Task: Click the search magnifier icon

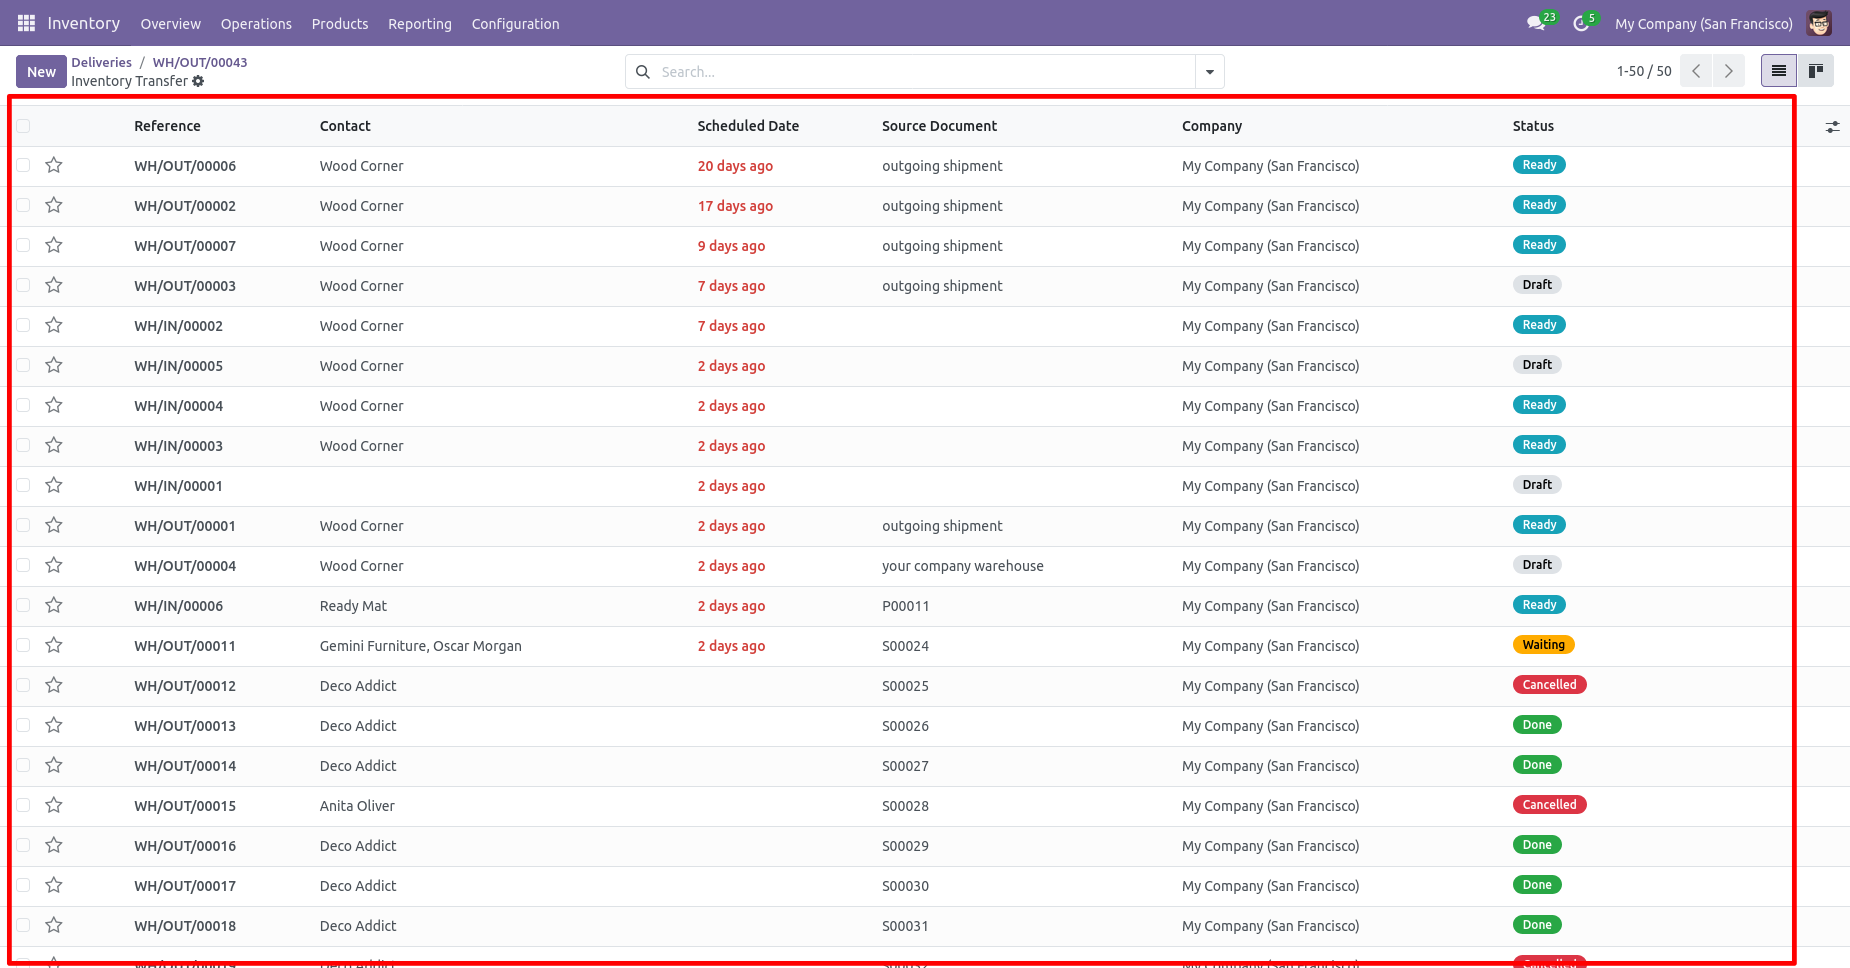Action: (x=643, y=72)
